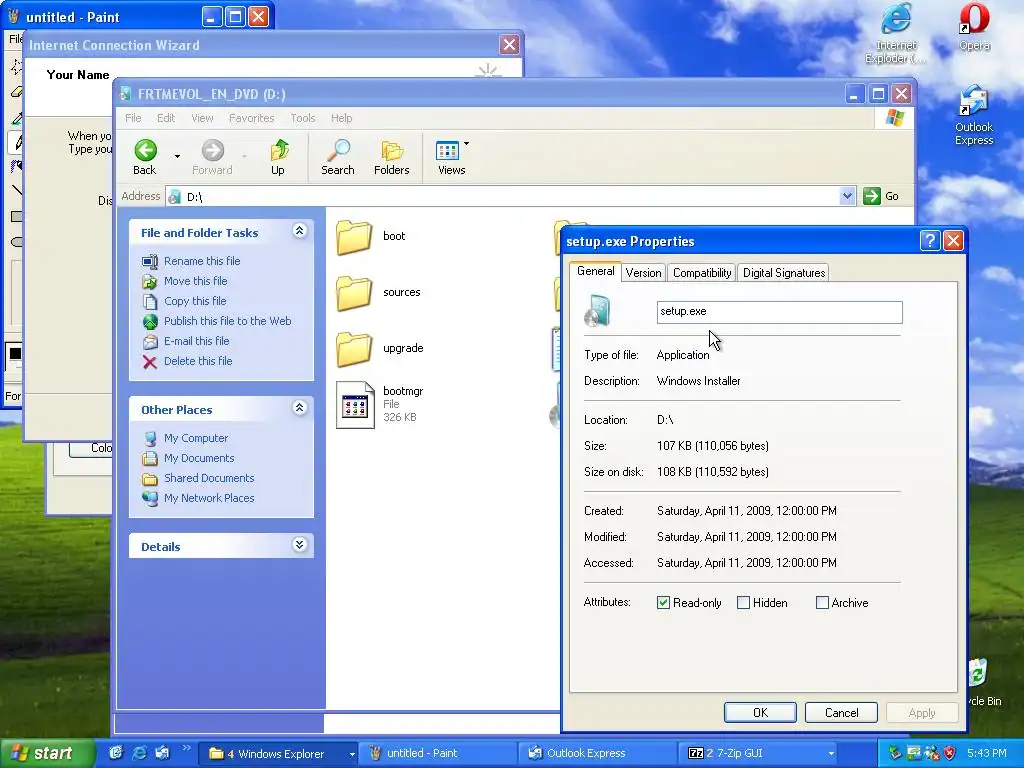This screenshot has height=768, width=1024.
Task: Launch Internet Explorer from Quick Launch
Action: point(139,753)
